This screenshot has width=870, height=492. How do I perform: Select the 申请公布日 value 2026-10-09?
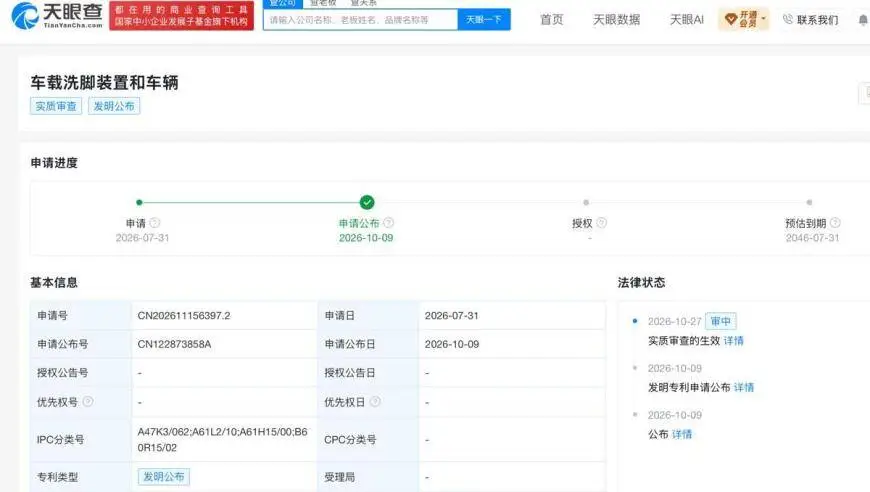point(452,344)
